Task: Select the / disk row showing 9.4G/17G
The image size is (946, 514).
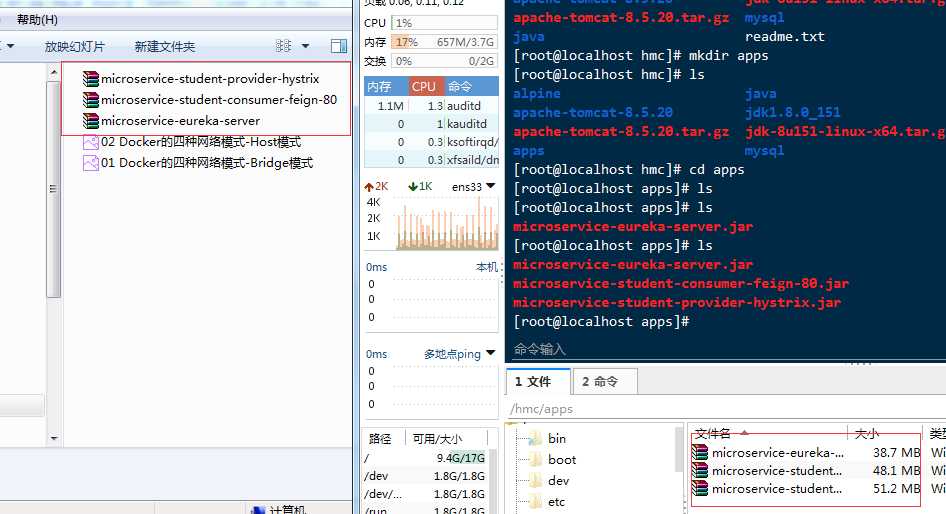Action: pyautogui.click(x=425, y=458)
